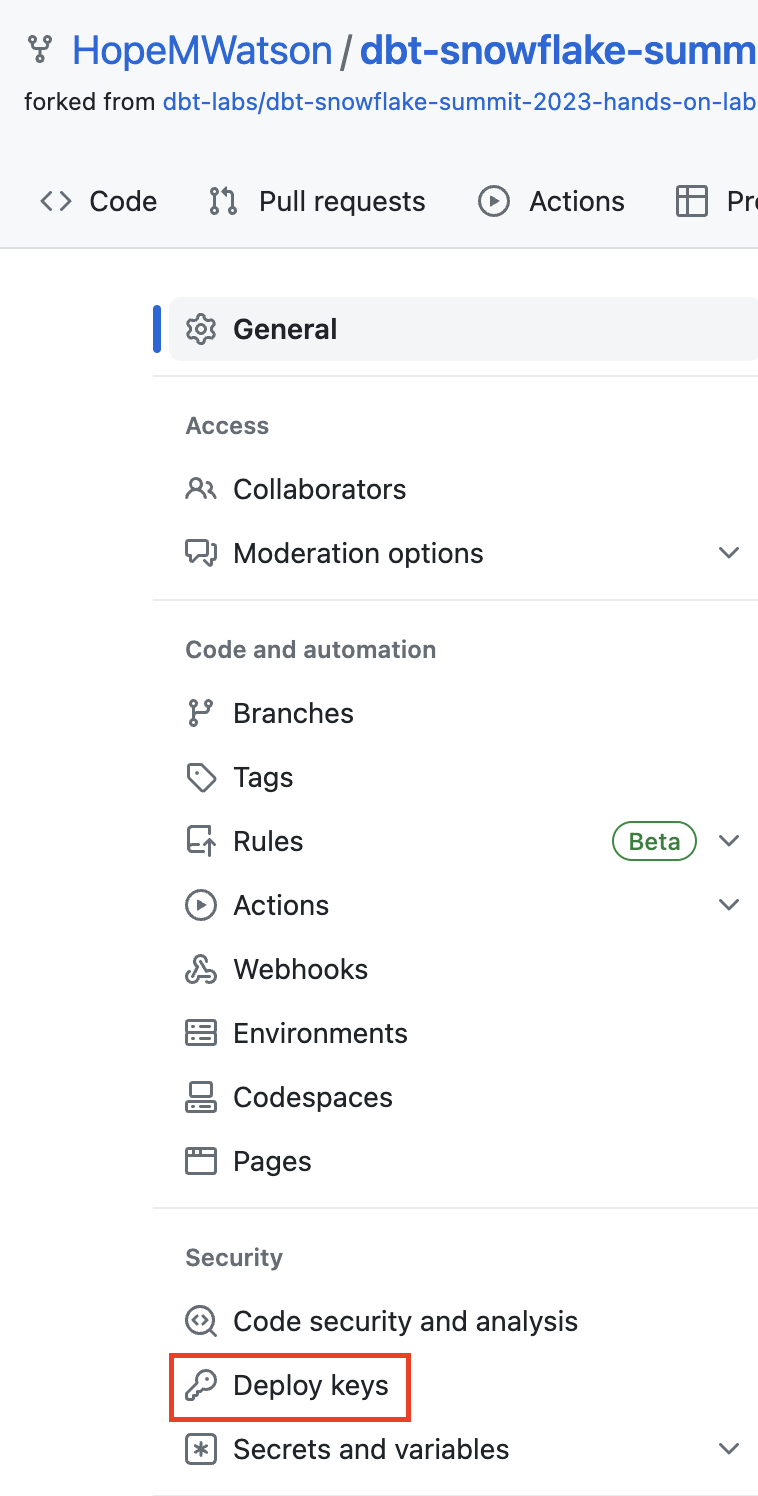Viewport: 758px width, 1496px height.
Task: Open the HopeMWatson profile link
Action: [201, 50]
